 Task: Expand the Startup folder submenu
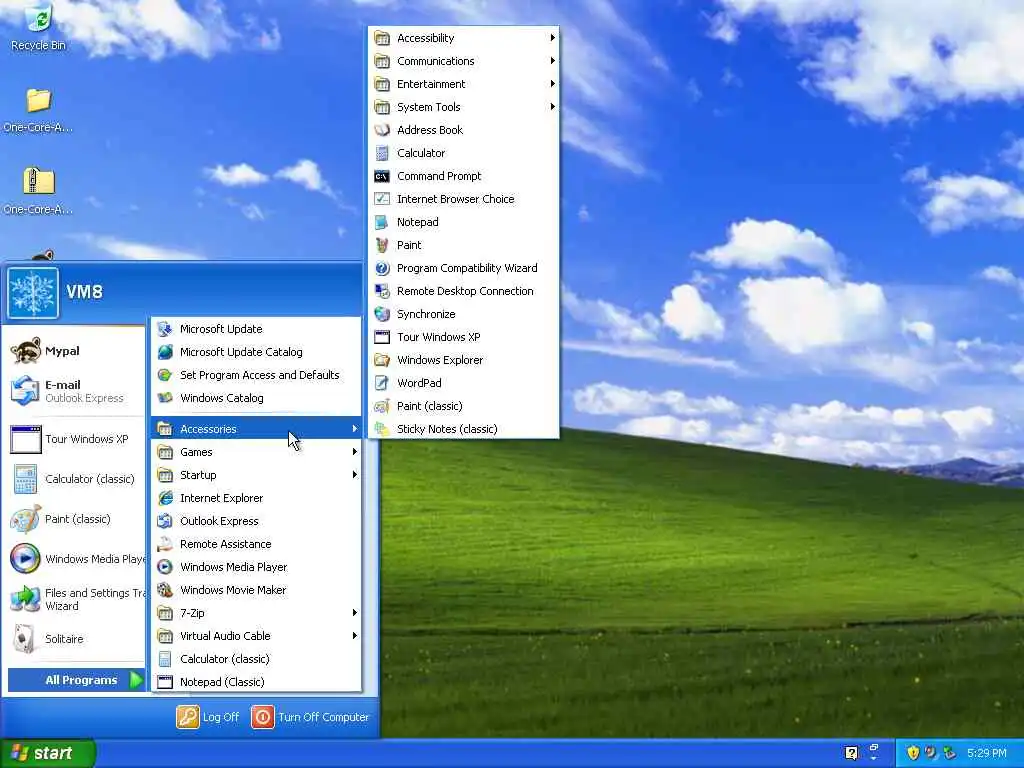click(256, 475)
